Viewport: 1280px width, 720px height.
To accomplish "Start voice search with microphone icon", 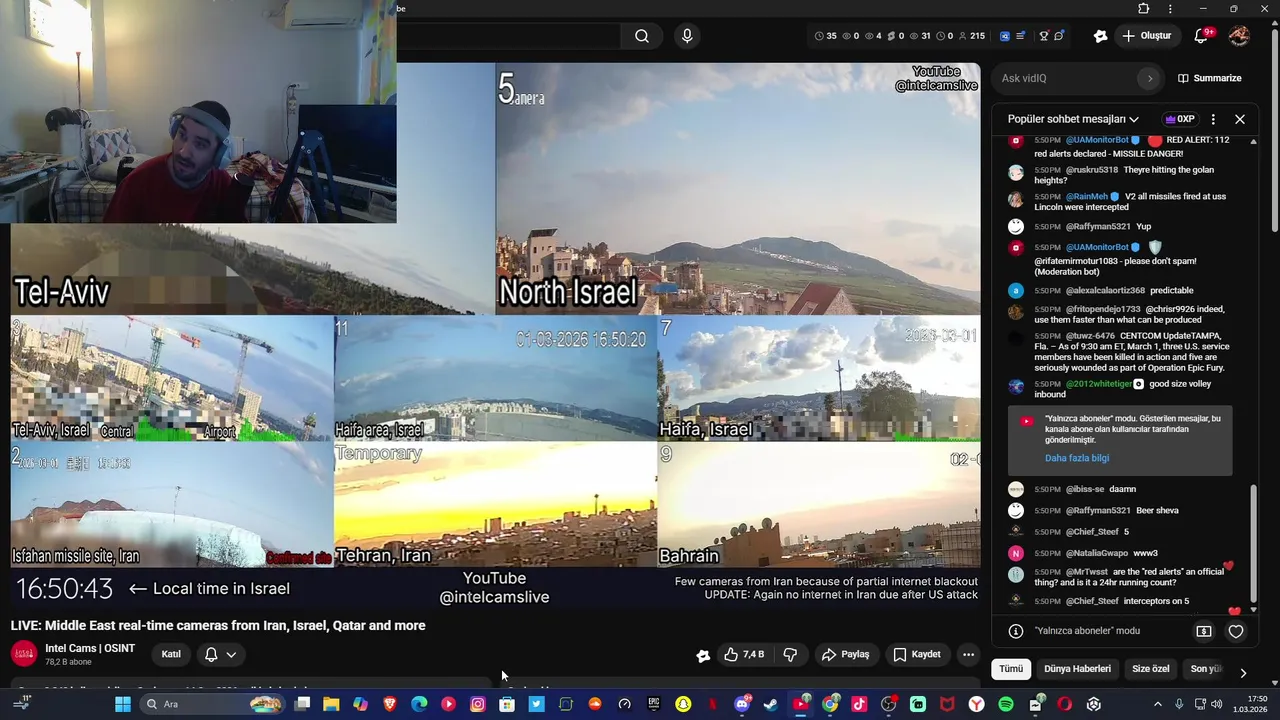I will (687, 36).
